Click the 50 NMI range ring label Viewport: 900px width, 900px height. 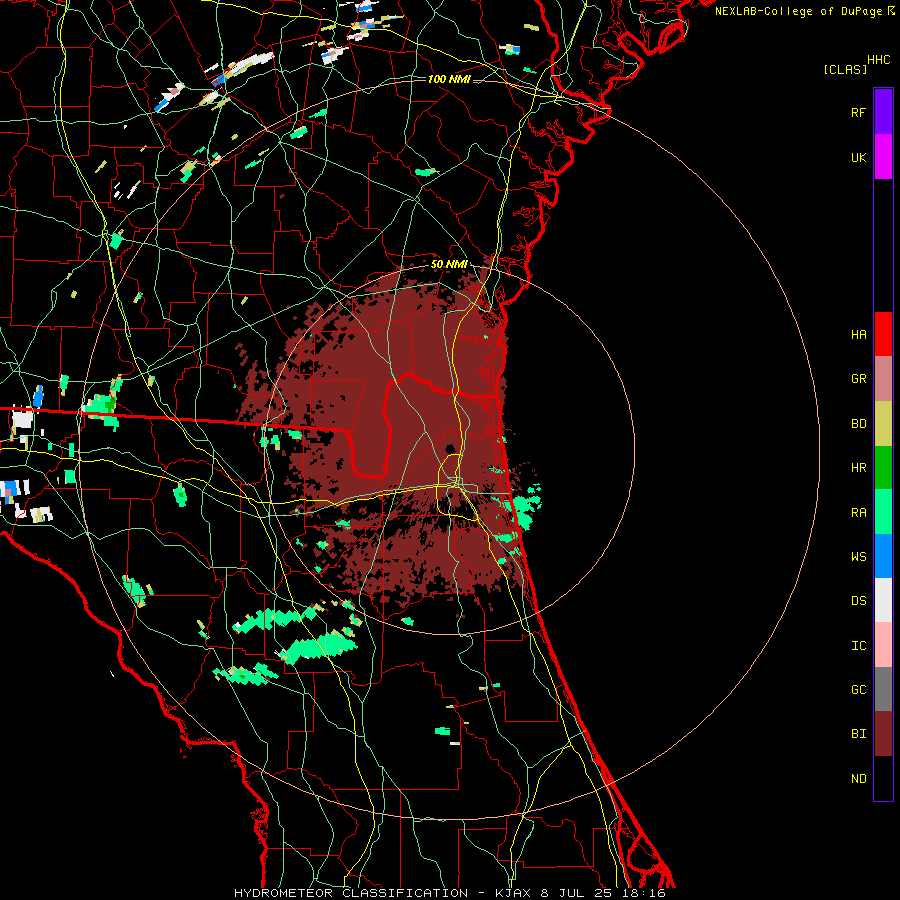coord(449,264)
